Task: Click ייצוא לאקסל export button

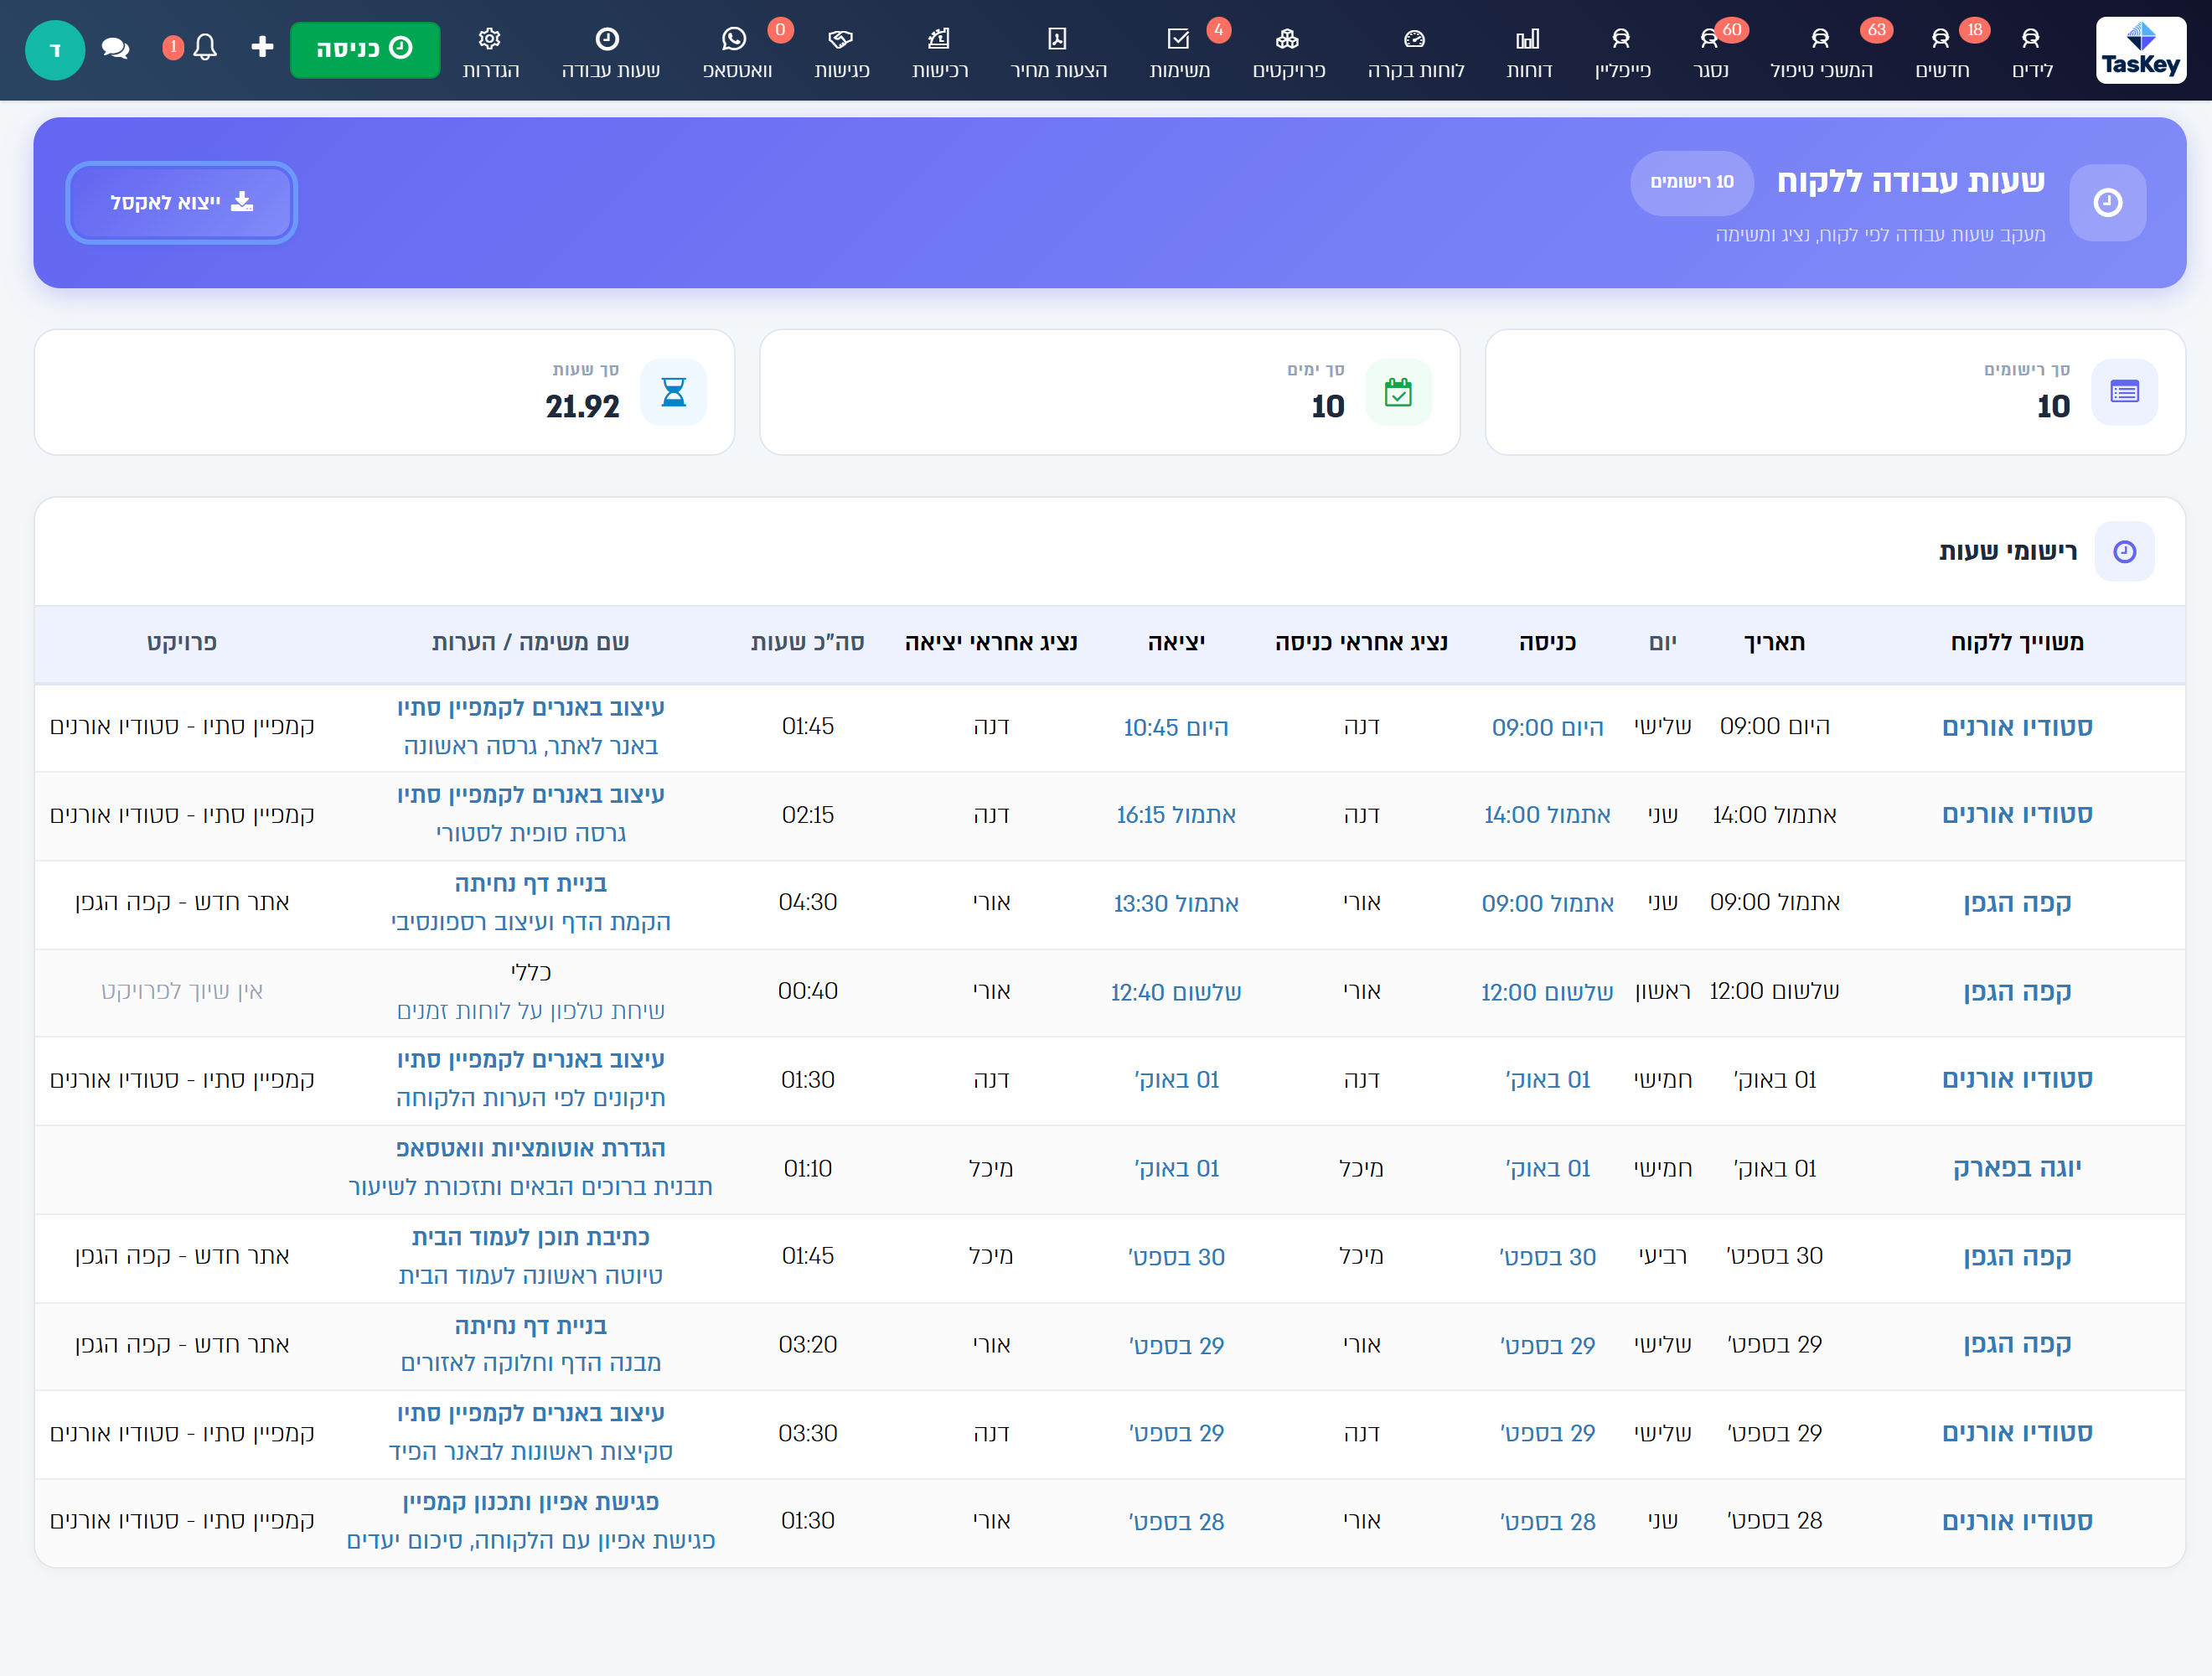Action: (182, 202)
